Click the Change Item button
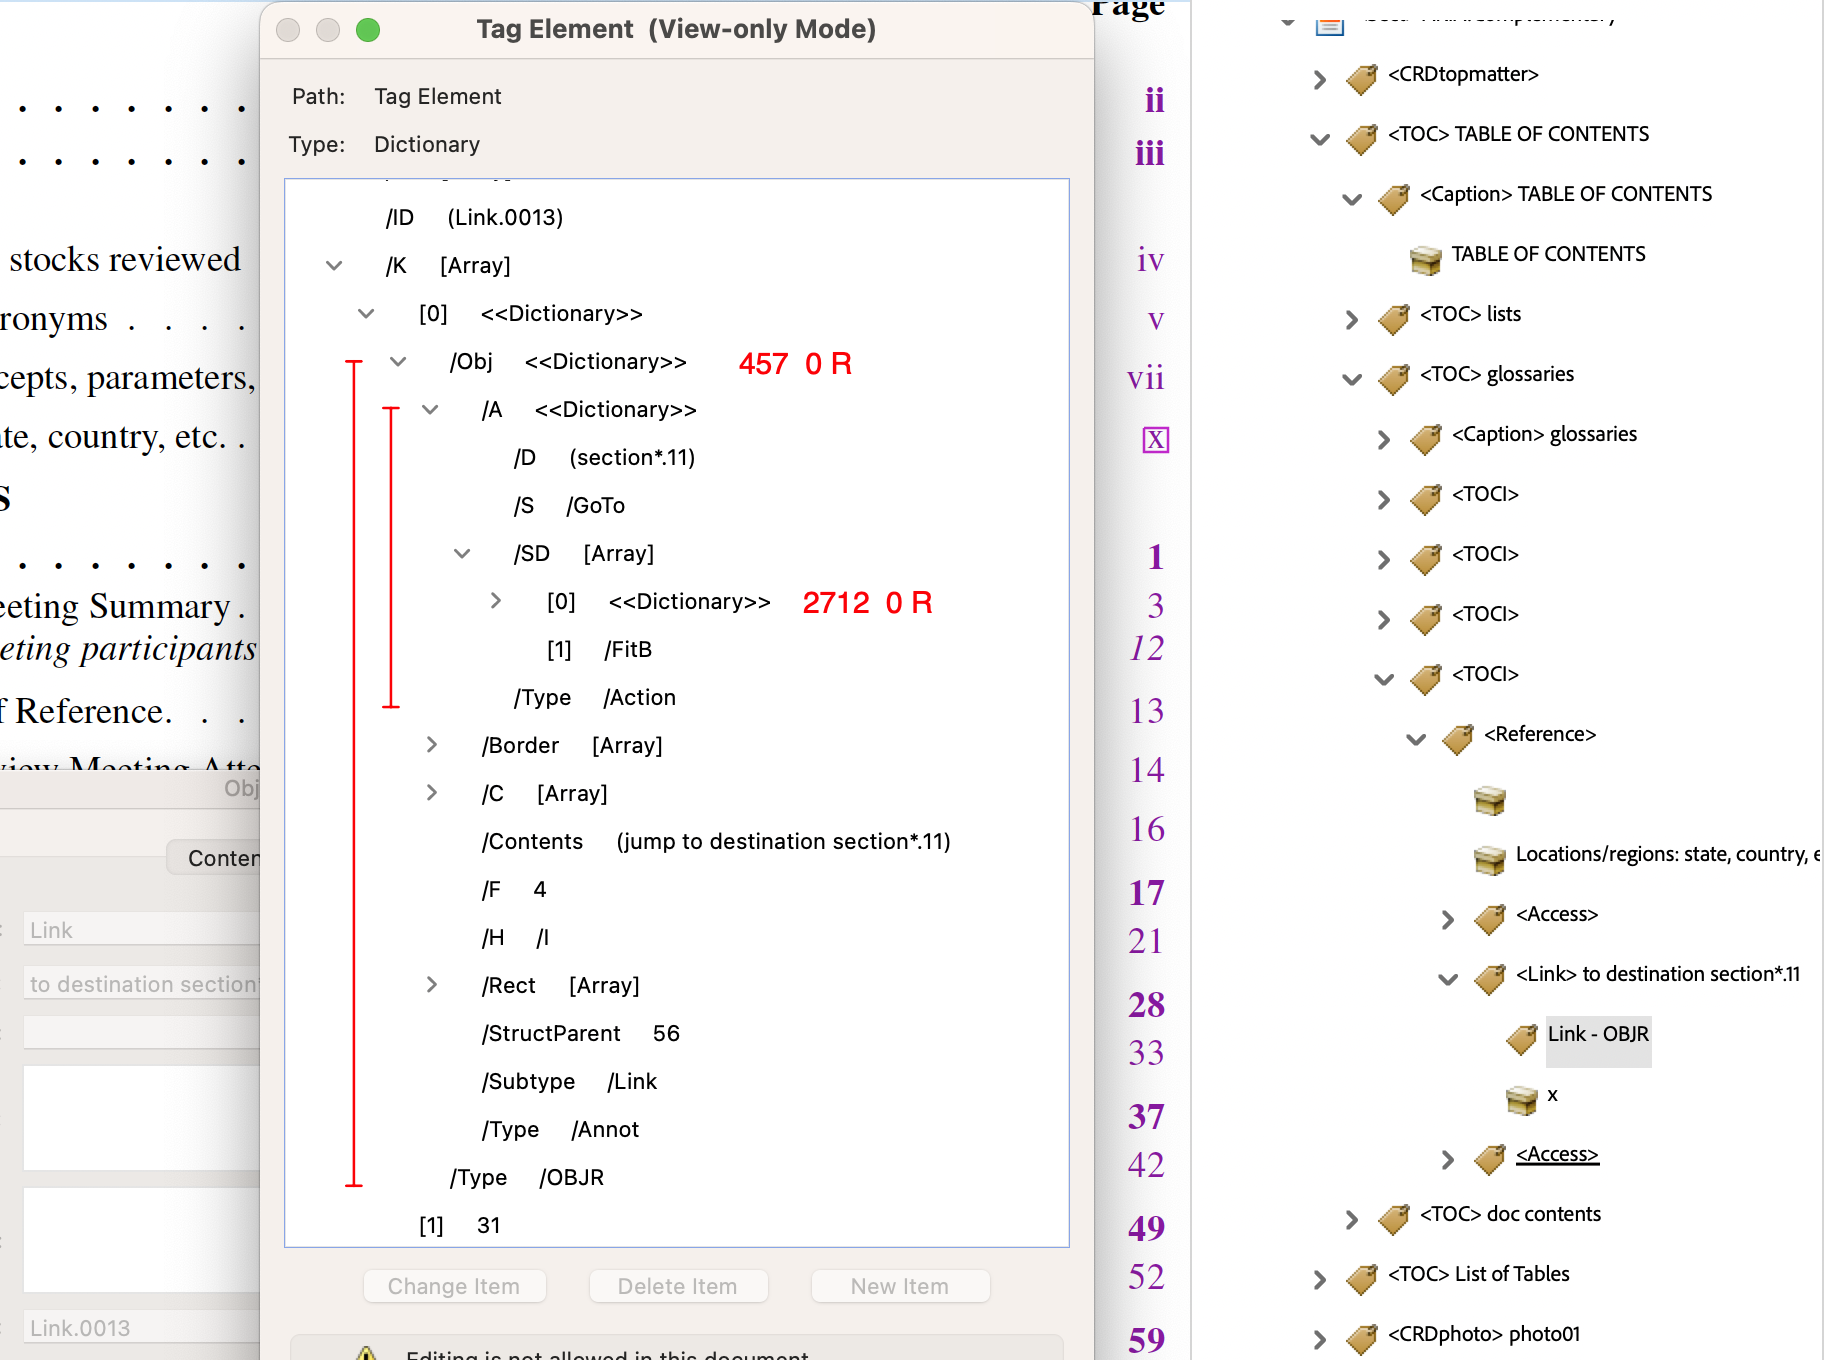This screenshot has height=1360, width=1824. [x=454, y=1286]
